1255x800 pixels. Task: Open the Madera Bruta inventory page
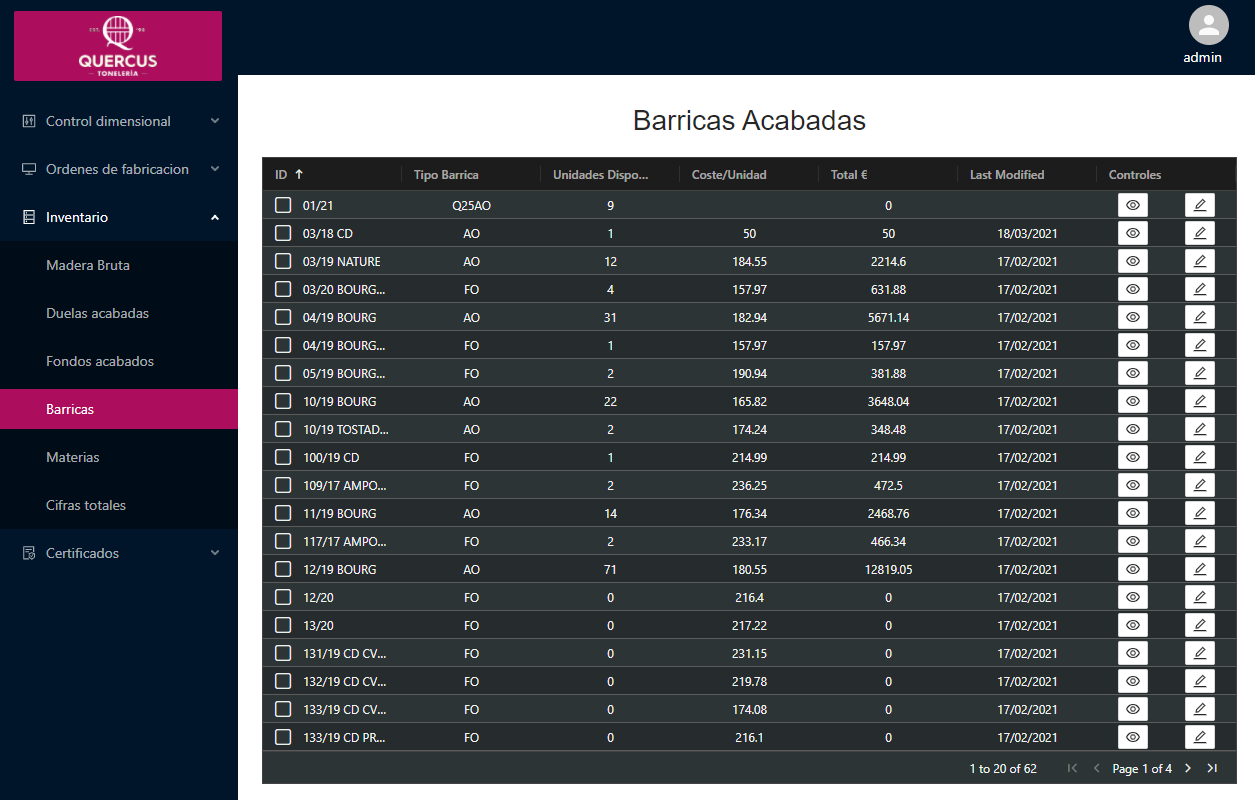88,265
